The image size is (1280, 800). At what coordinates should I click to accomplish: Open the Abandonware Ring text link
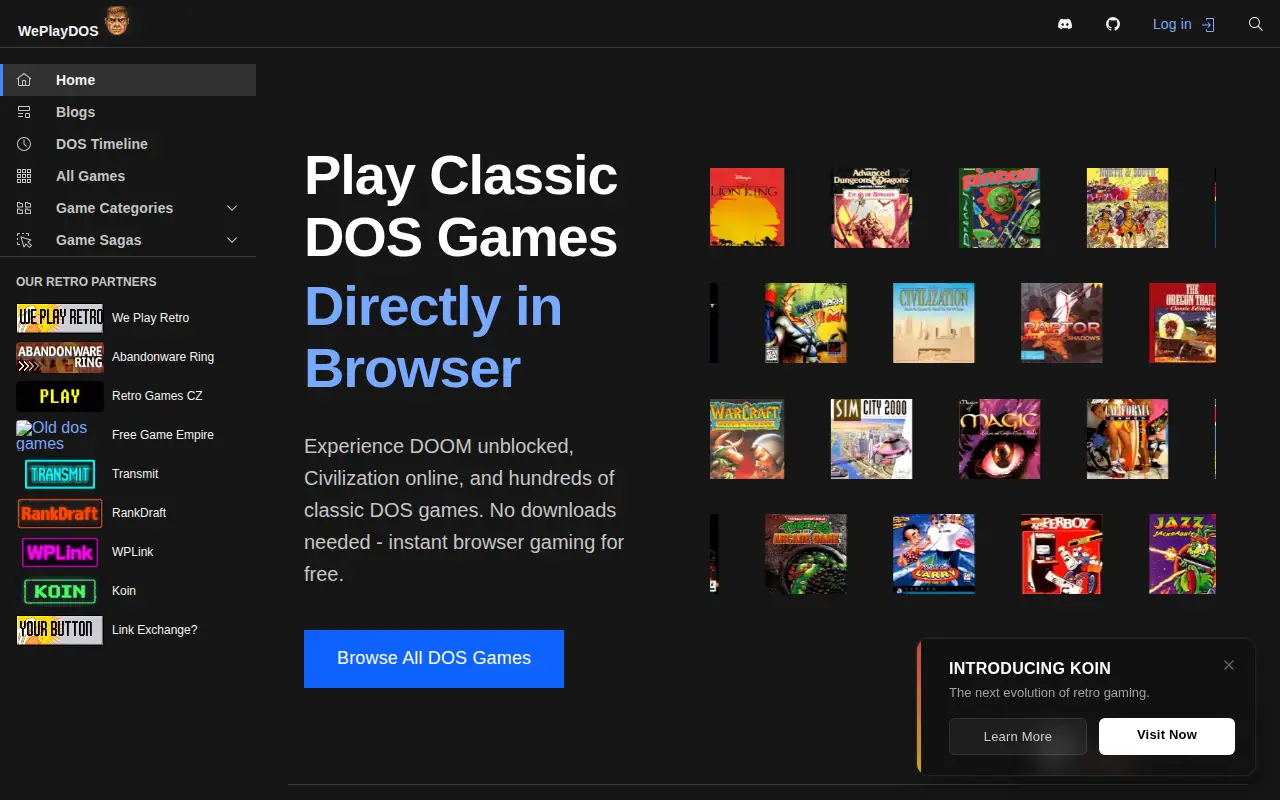coord(163,357)
